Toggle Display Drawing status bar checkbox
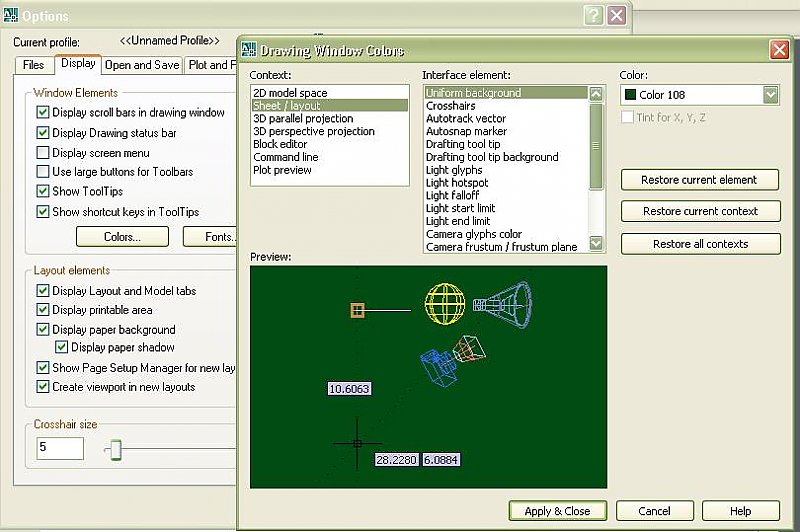This screenshot has height=532, width=800. tap(43, 133)
